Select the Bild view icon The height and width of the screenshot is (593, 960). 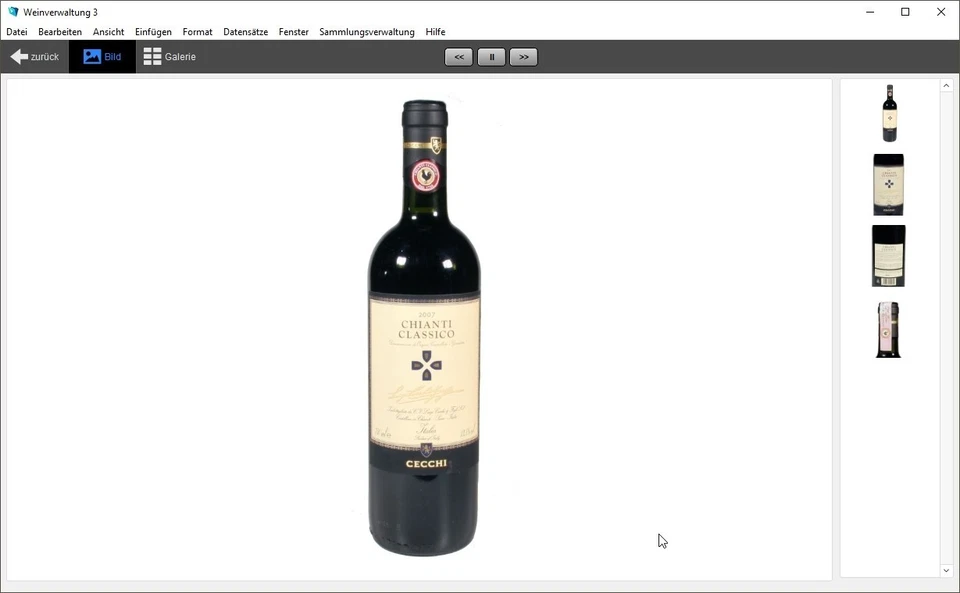[90, 56]
